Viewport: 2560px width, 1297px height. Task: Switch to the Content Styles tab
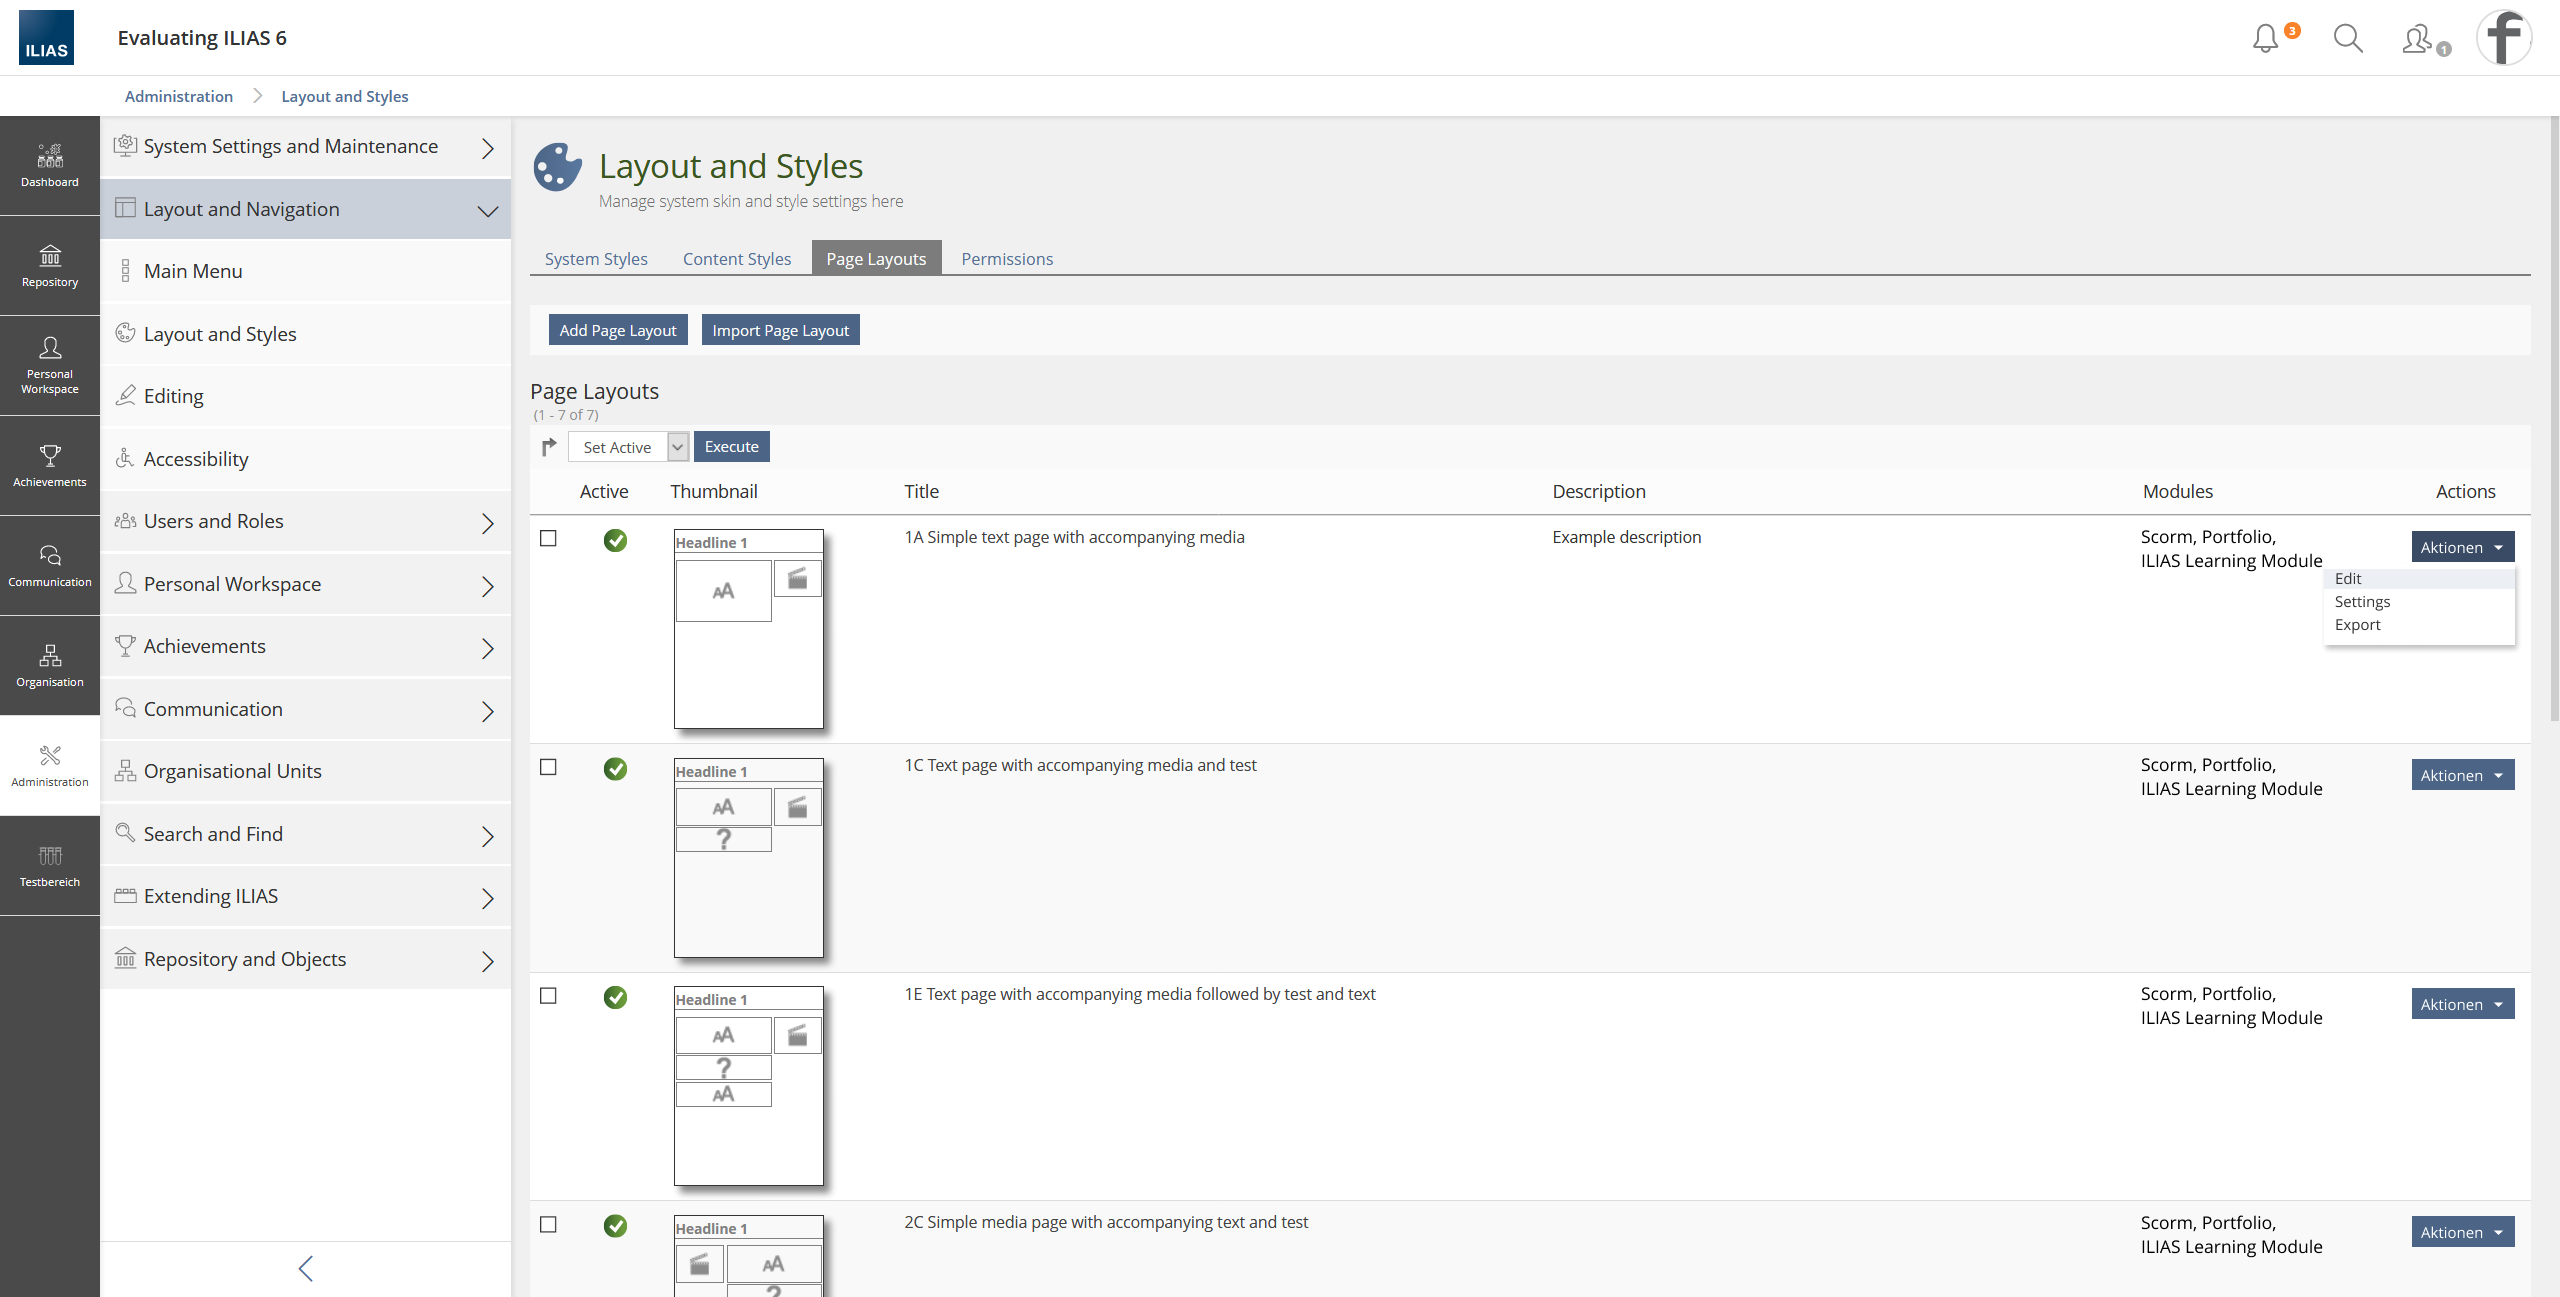[x=736, y=259]
